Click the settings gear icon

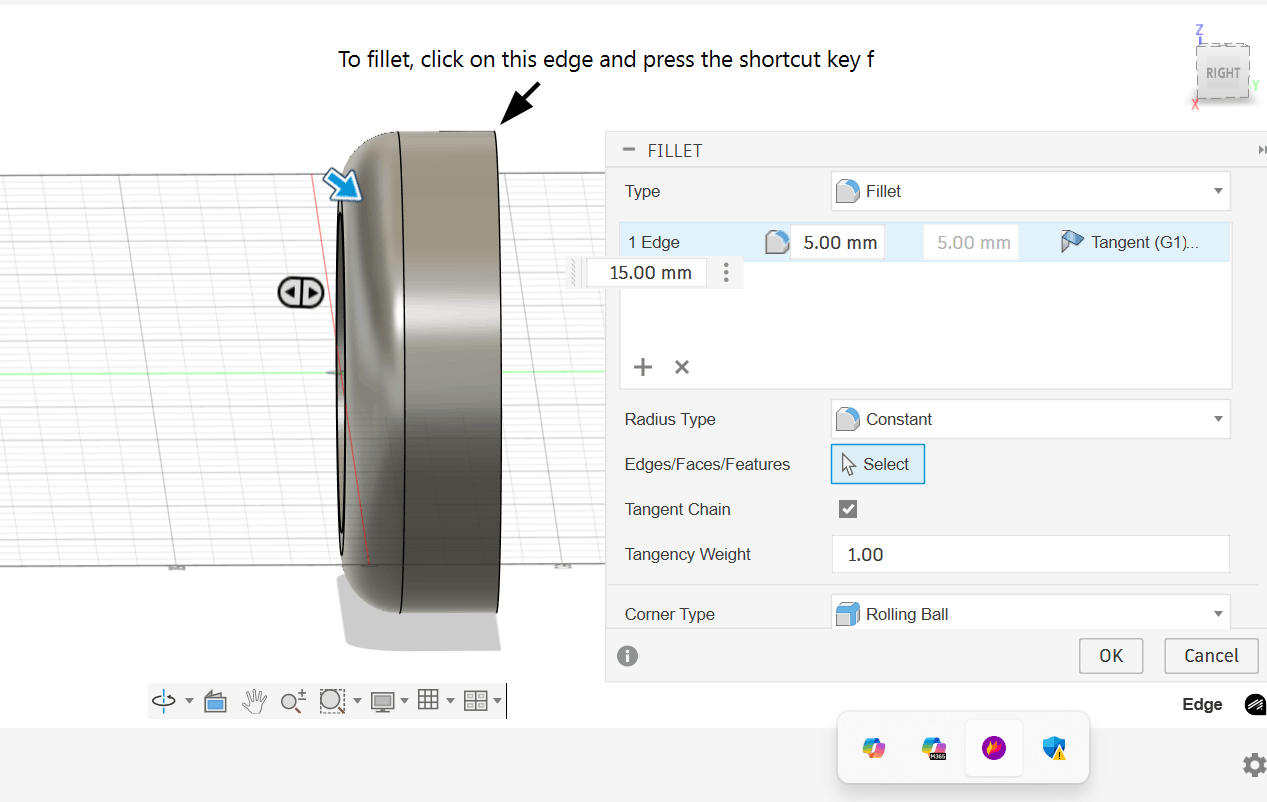click(1254, 765)
